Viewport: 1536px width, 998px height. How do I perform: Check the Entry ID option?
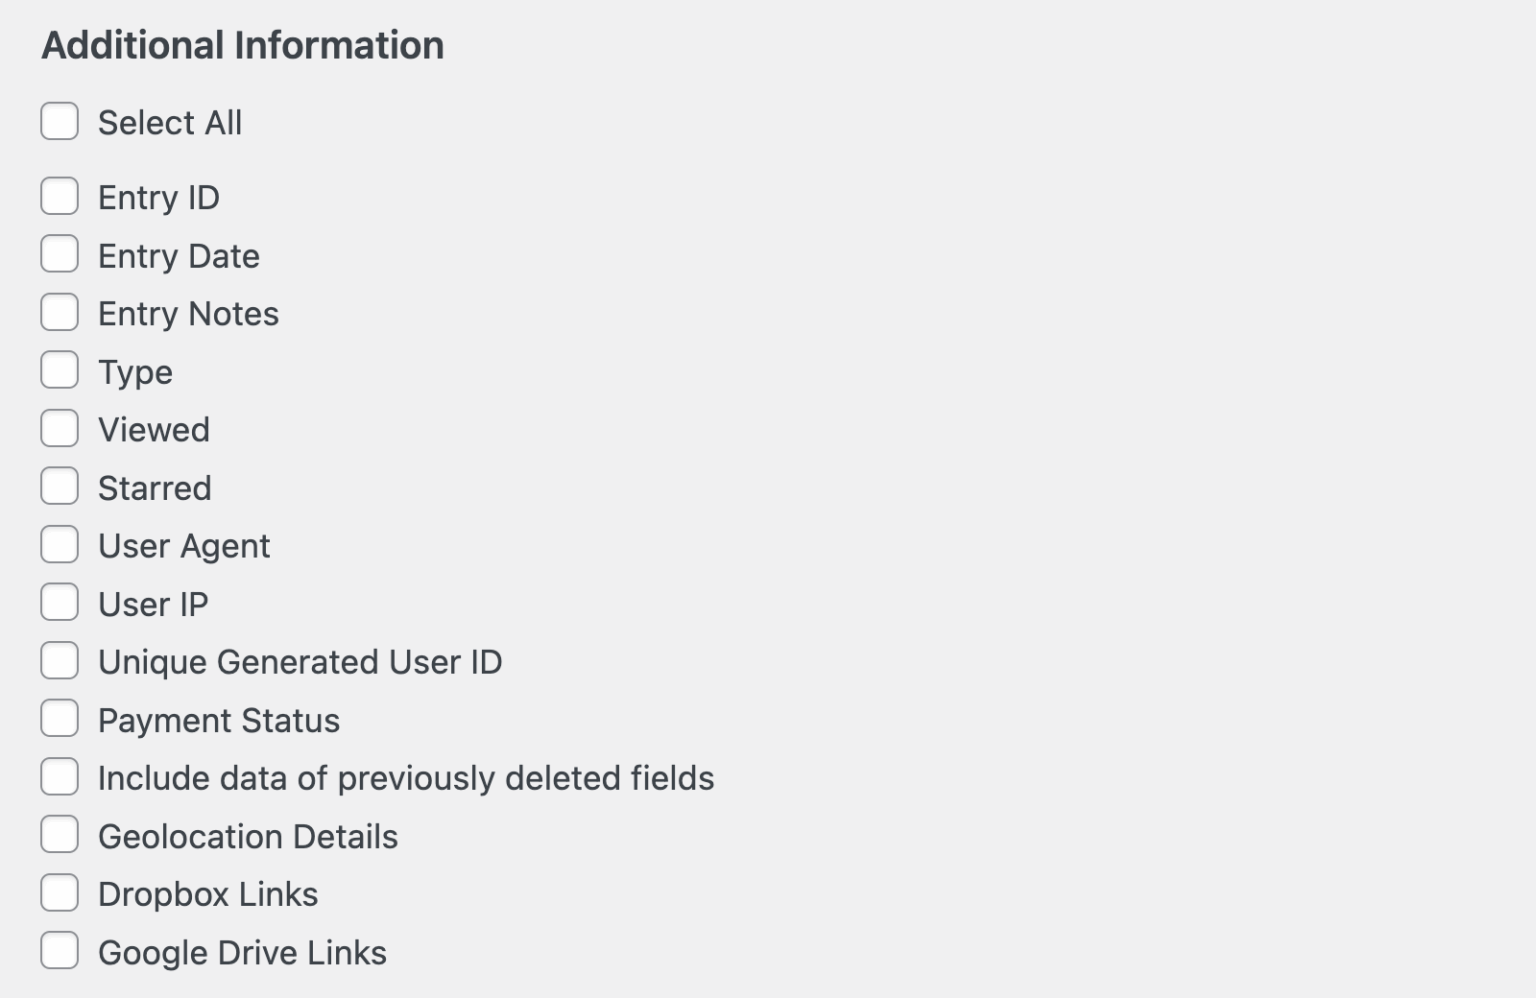(x=59, y=196)
